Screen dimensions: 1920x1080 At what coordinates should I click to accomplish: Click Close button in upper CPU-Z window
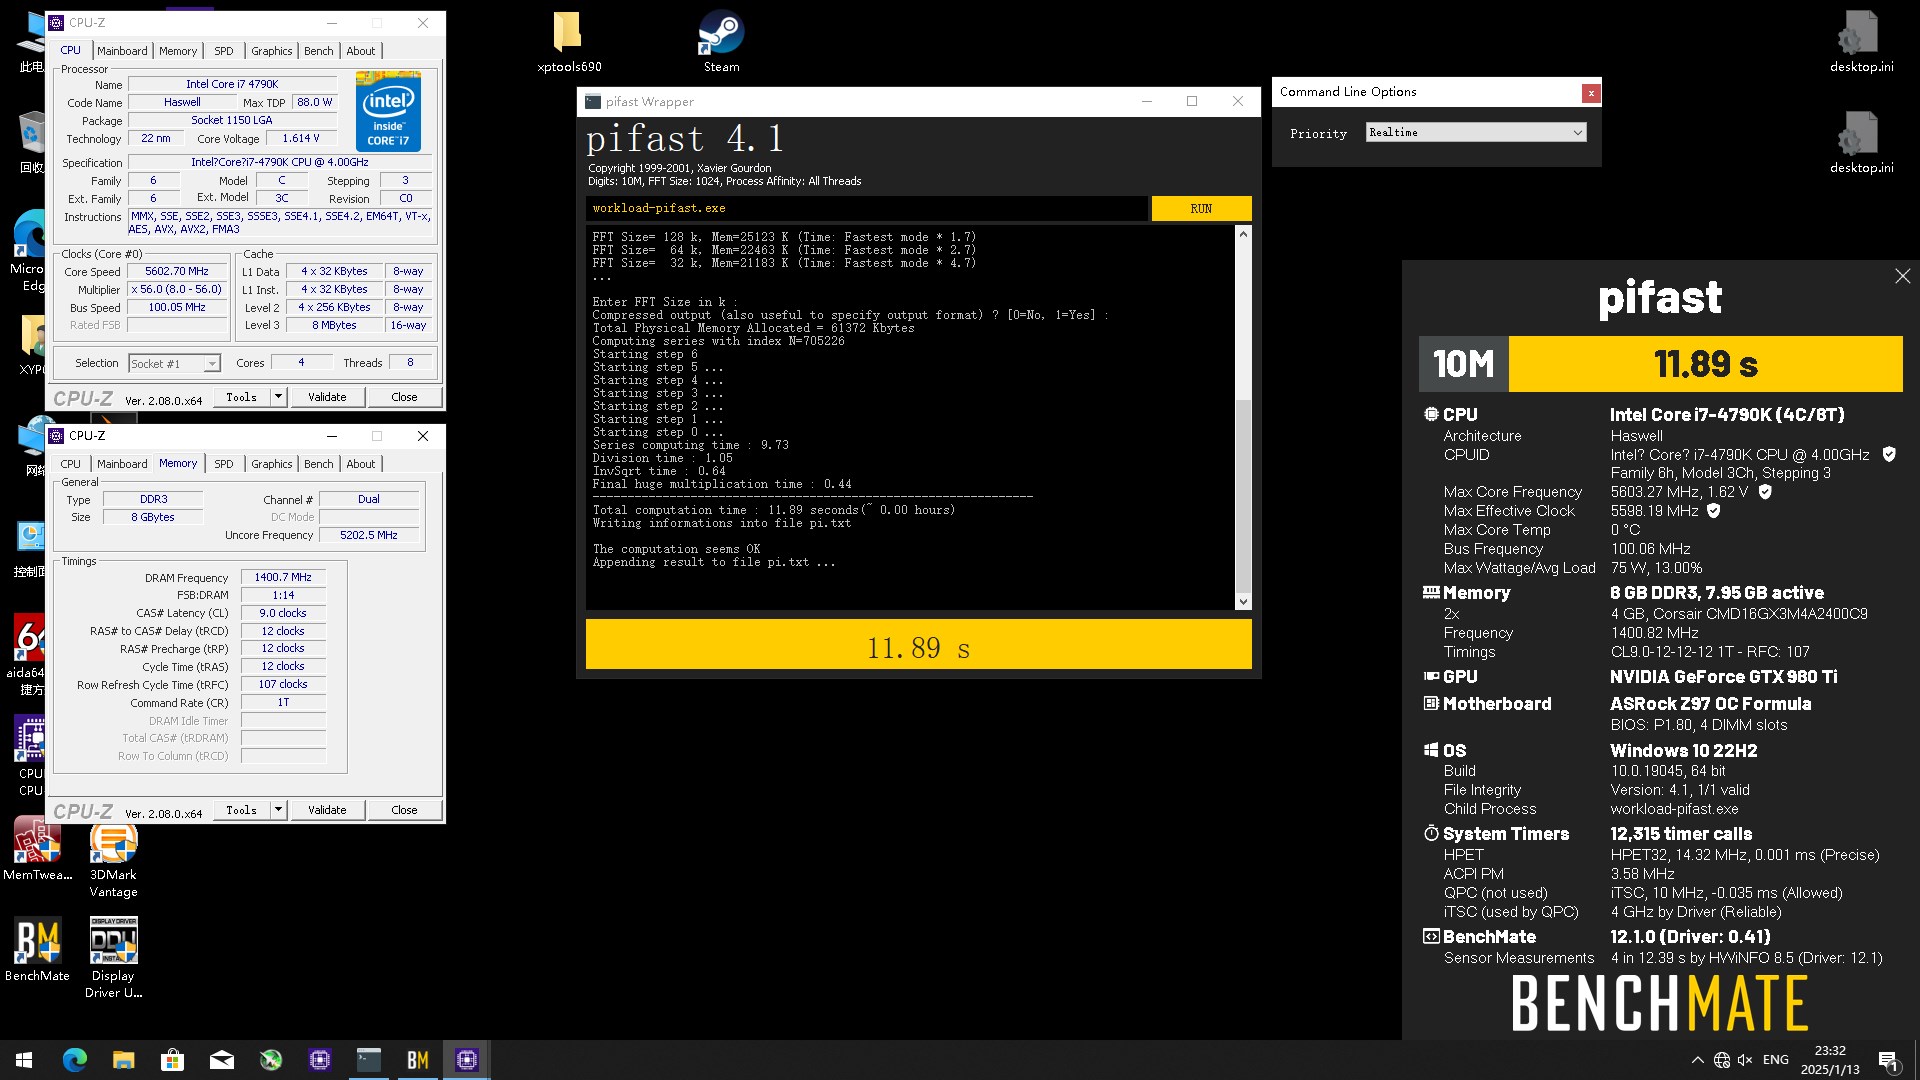coord(404,397)
